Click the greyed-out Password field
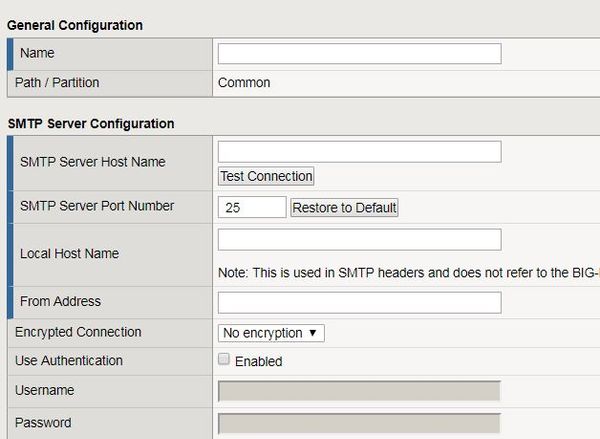 tap(359, 423)
